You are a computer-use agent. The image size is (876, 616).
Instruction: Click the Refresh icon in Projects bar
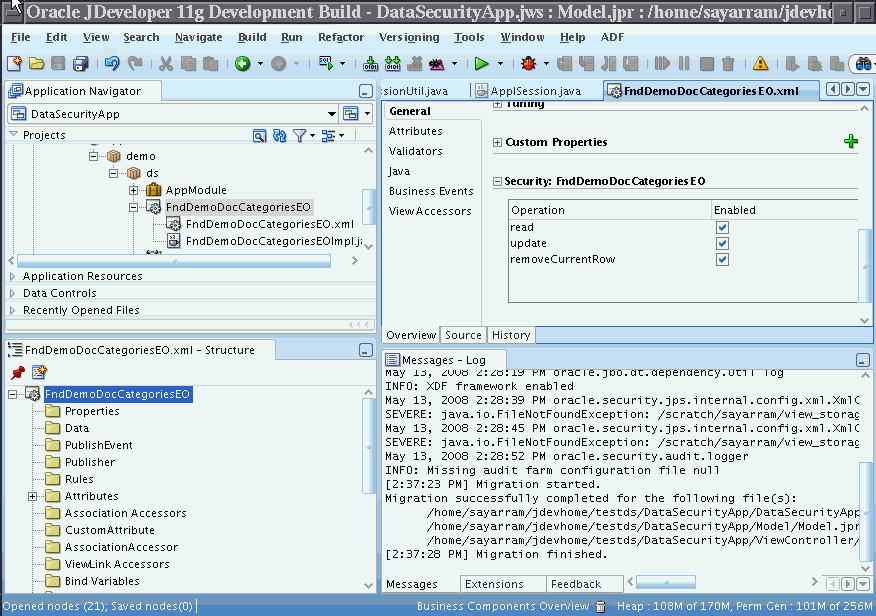[279, 136]
